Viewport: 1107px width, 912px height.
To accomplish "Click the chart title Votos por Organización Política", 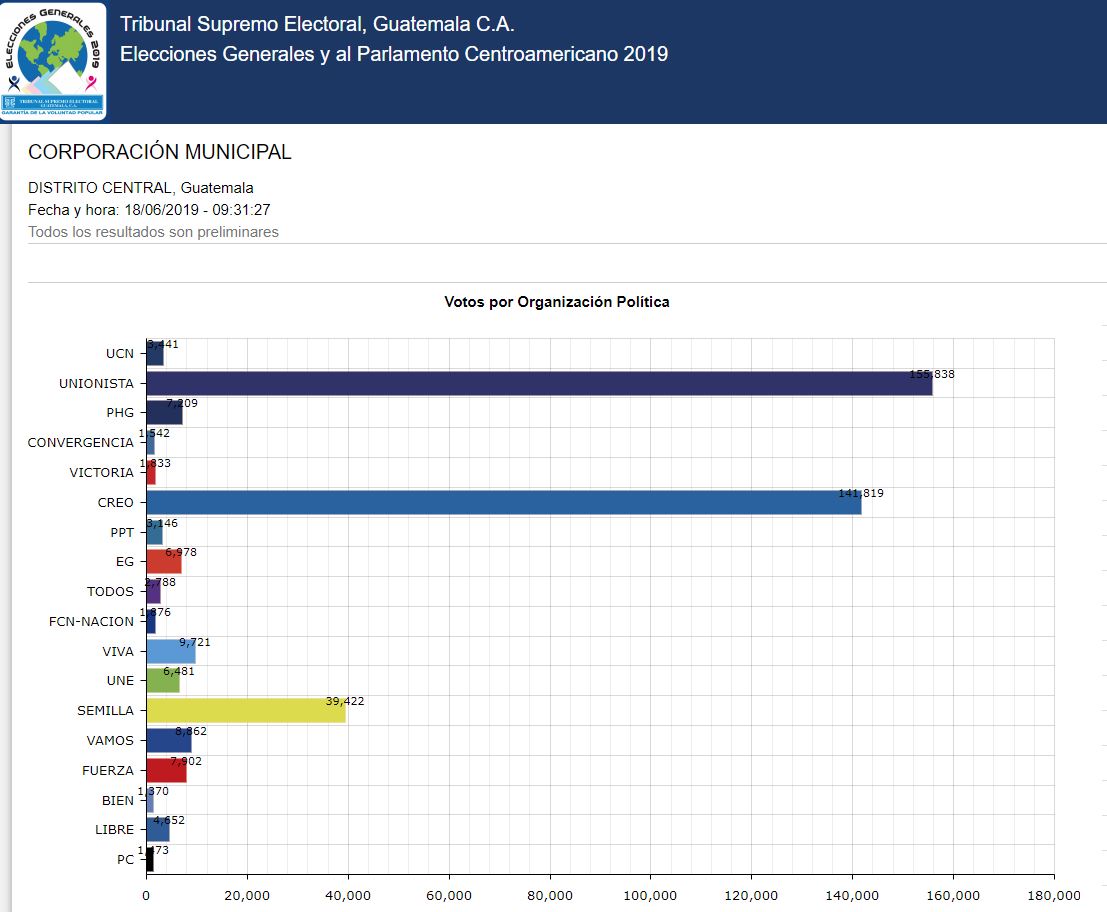I will [556, 302].
